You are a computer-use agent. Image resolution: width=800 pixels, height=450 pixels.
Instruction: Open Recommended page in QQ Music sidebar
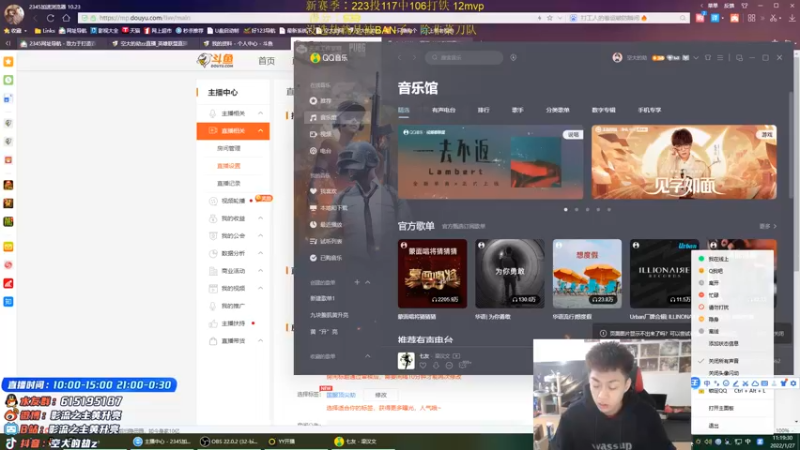pyautogui.click(x=320, y=101)
